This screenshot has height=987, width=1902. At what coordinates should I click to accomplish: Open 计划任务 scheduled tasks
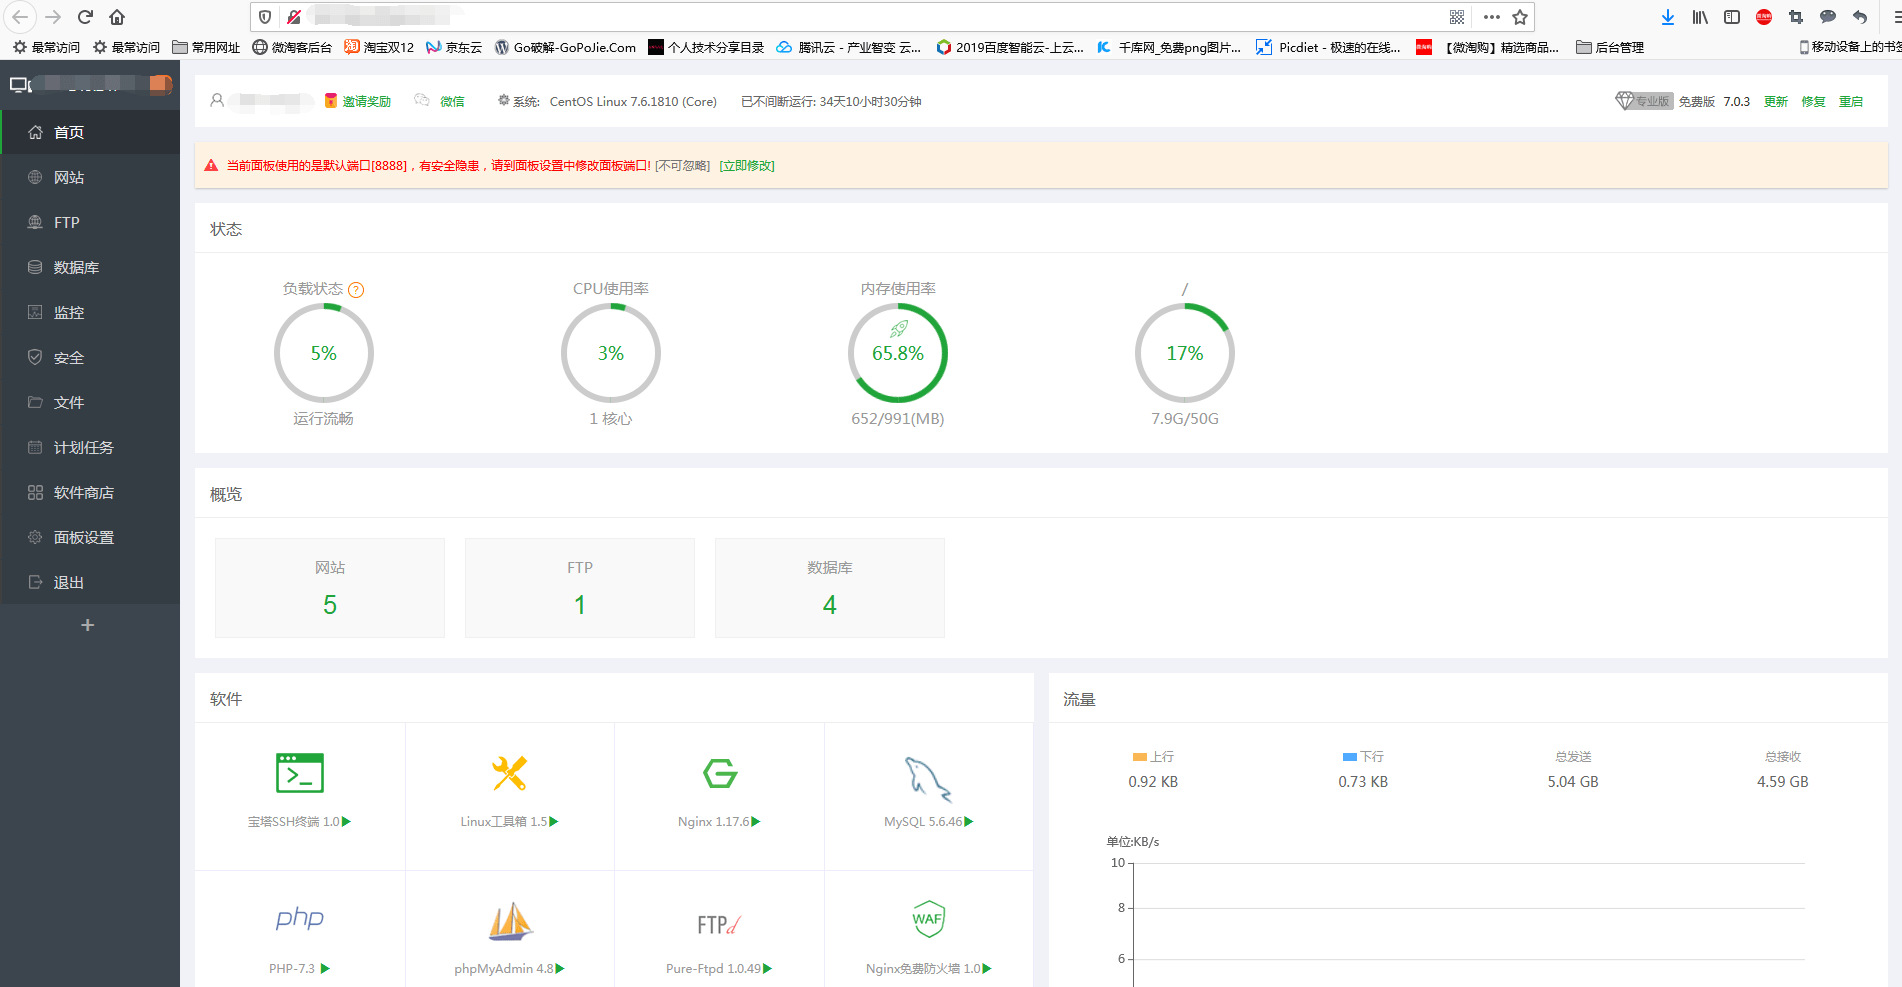pyautogui.click(x=90, y=447)
